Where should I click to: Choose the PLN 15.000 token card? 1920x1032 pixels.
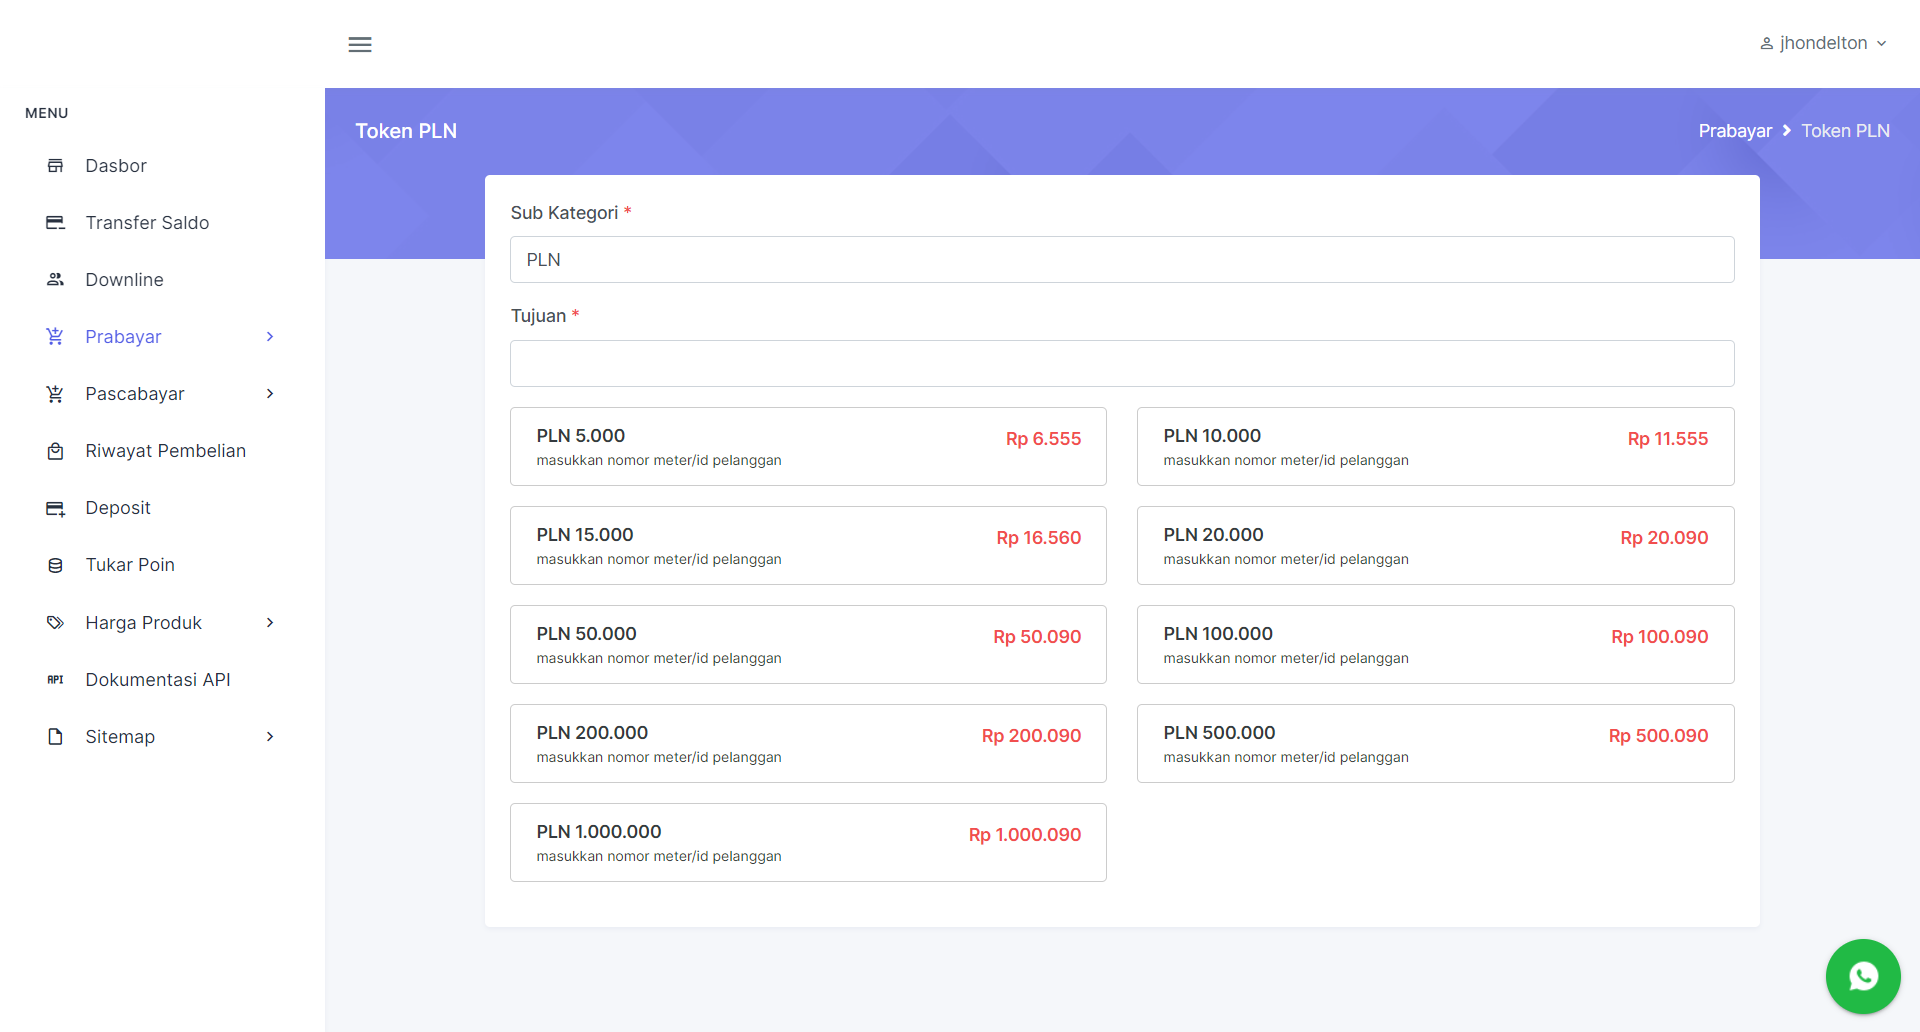(808, 545)
